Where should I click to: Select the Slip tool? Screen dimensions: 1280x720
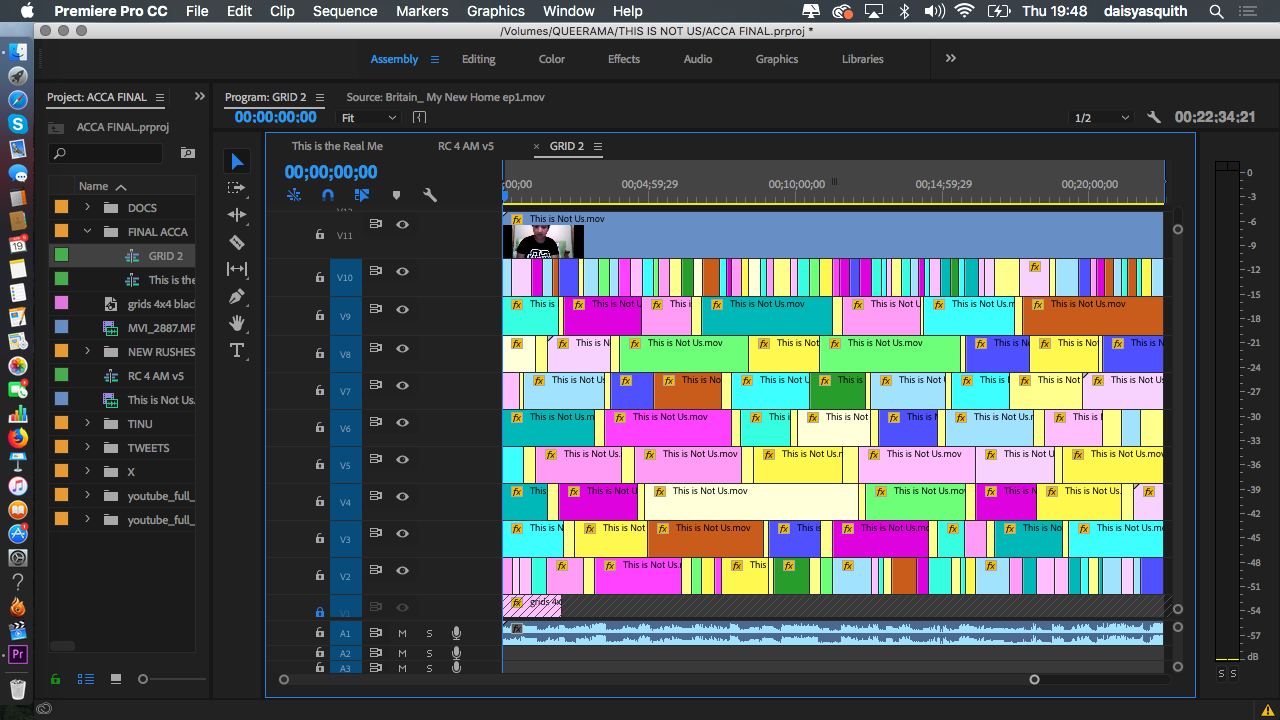point(237,269)
